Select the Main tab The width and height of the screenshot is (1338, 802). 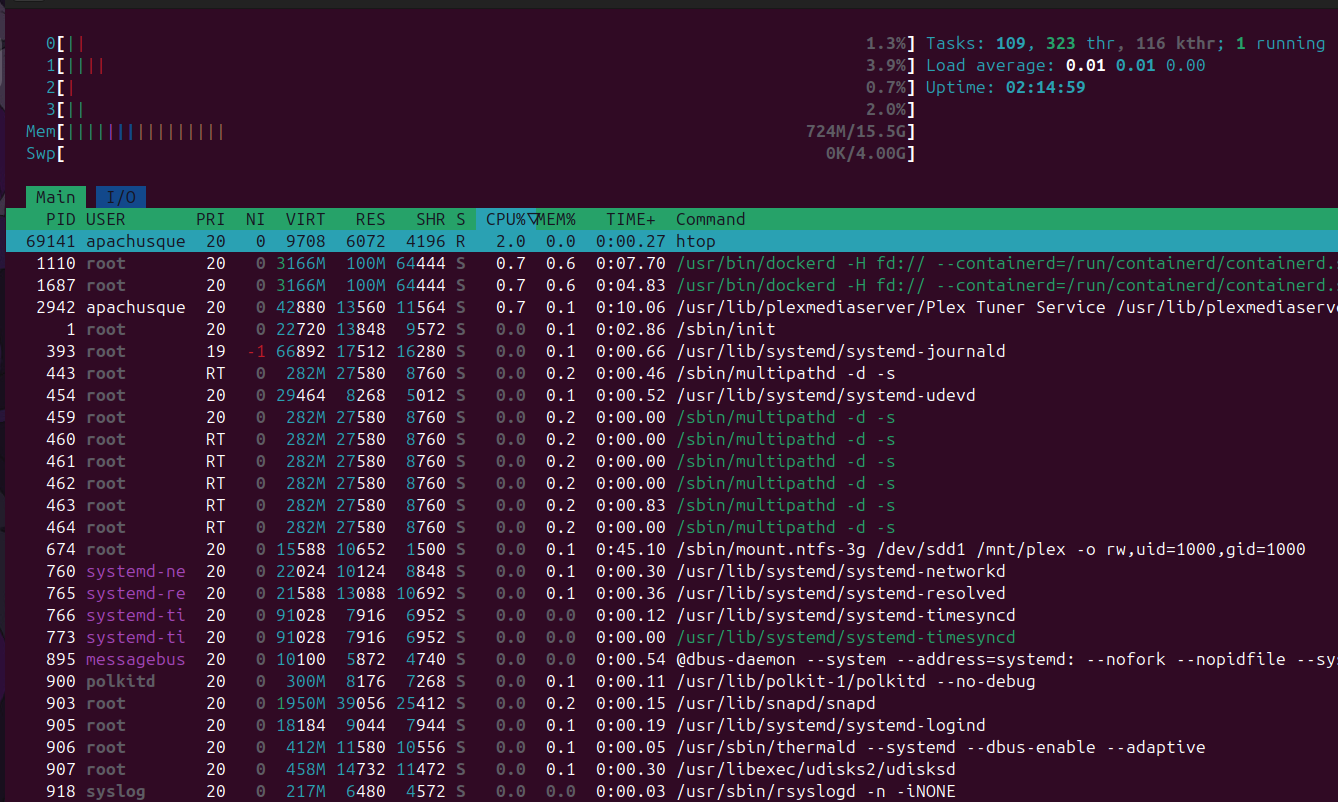[x=55, y=197]
